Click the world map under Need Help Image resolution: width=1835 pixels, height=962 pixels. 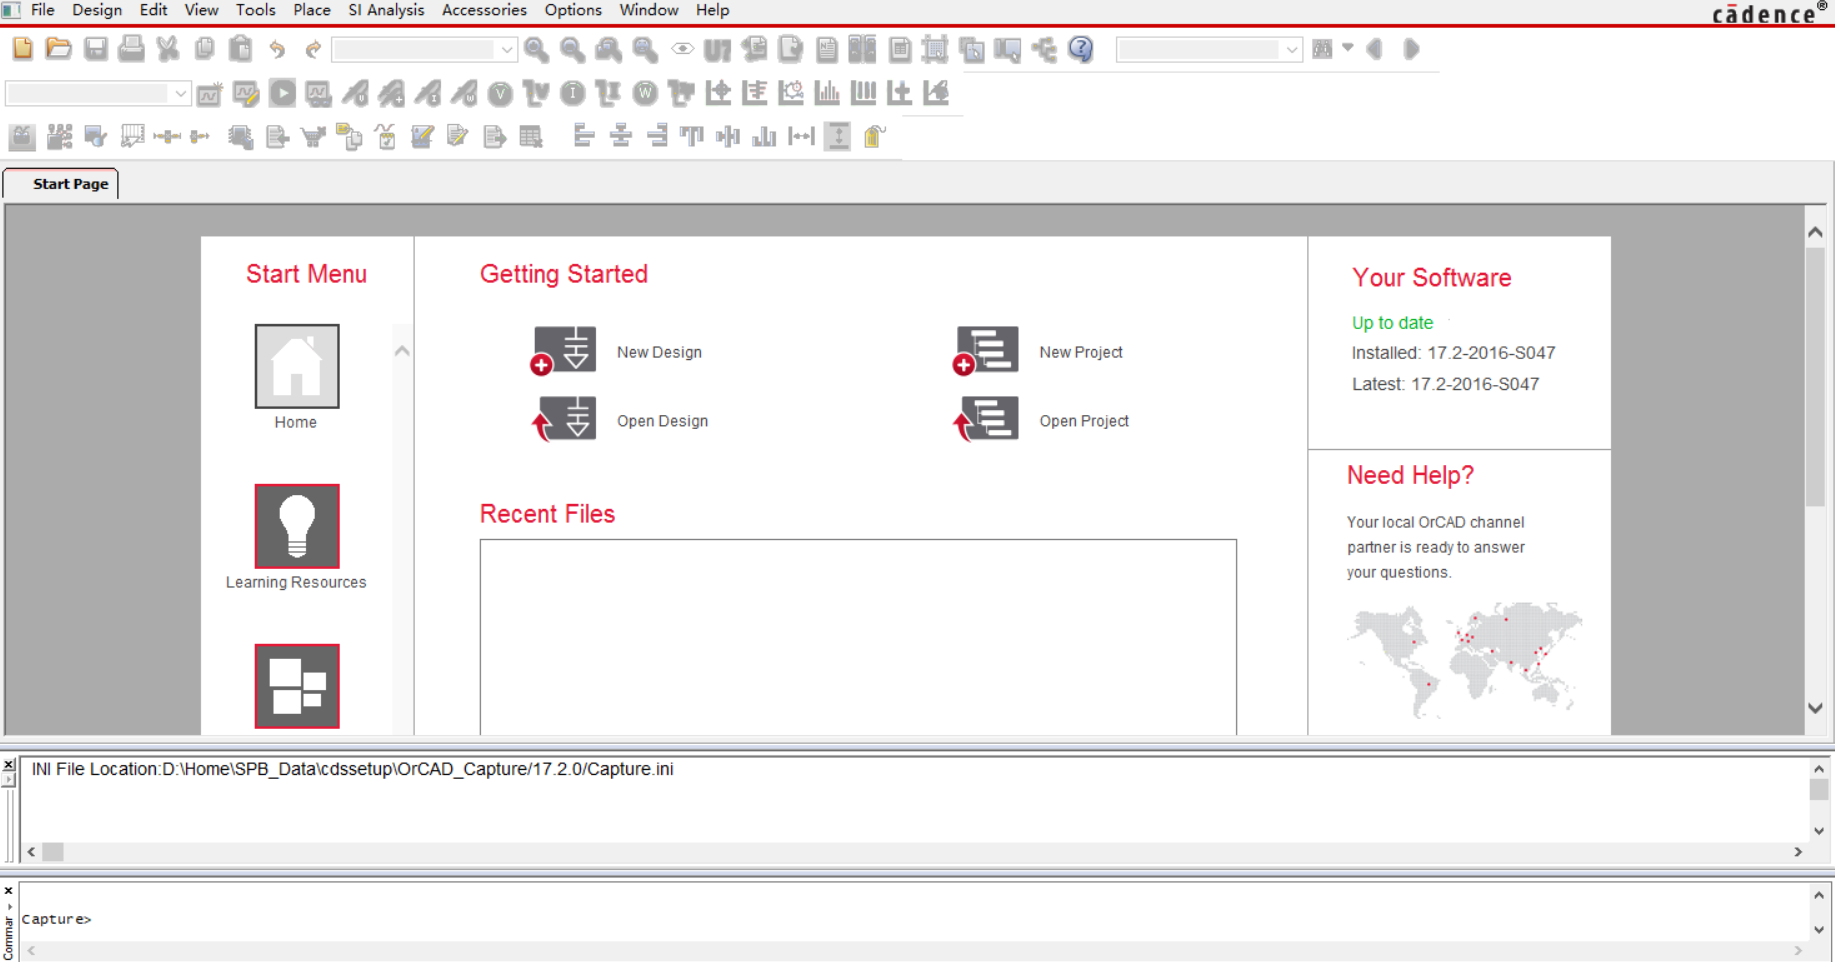click(1464, 660)
